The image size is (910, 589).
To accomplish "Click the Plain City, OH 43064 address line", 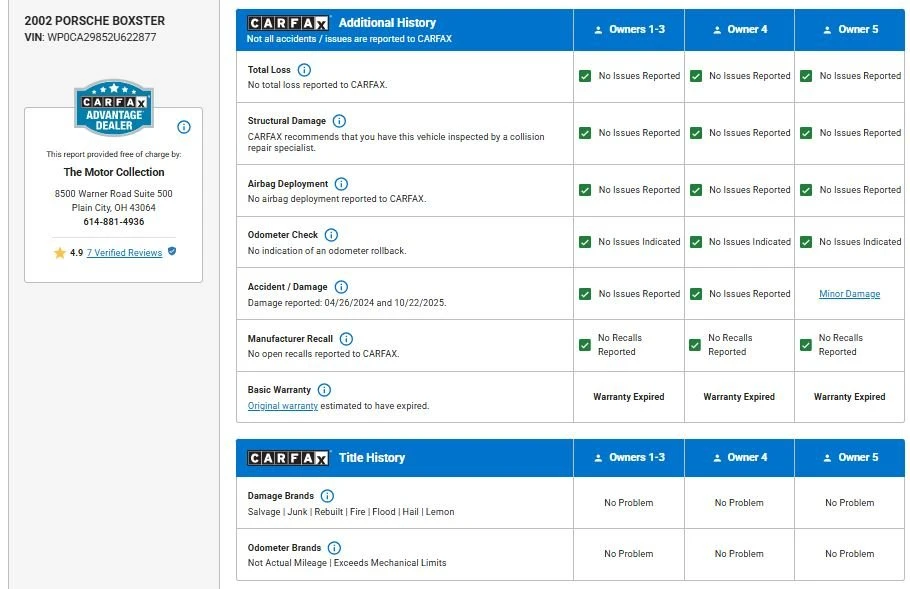I will pos(114,208).
